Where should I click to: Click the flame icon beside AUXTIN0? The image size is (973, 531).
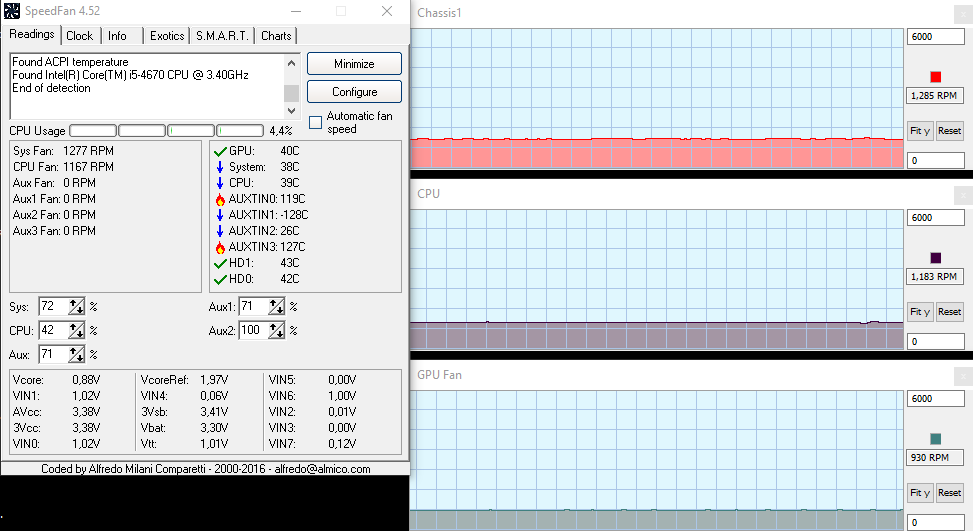coord(220,199)
